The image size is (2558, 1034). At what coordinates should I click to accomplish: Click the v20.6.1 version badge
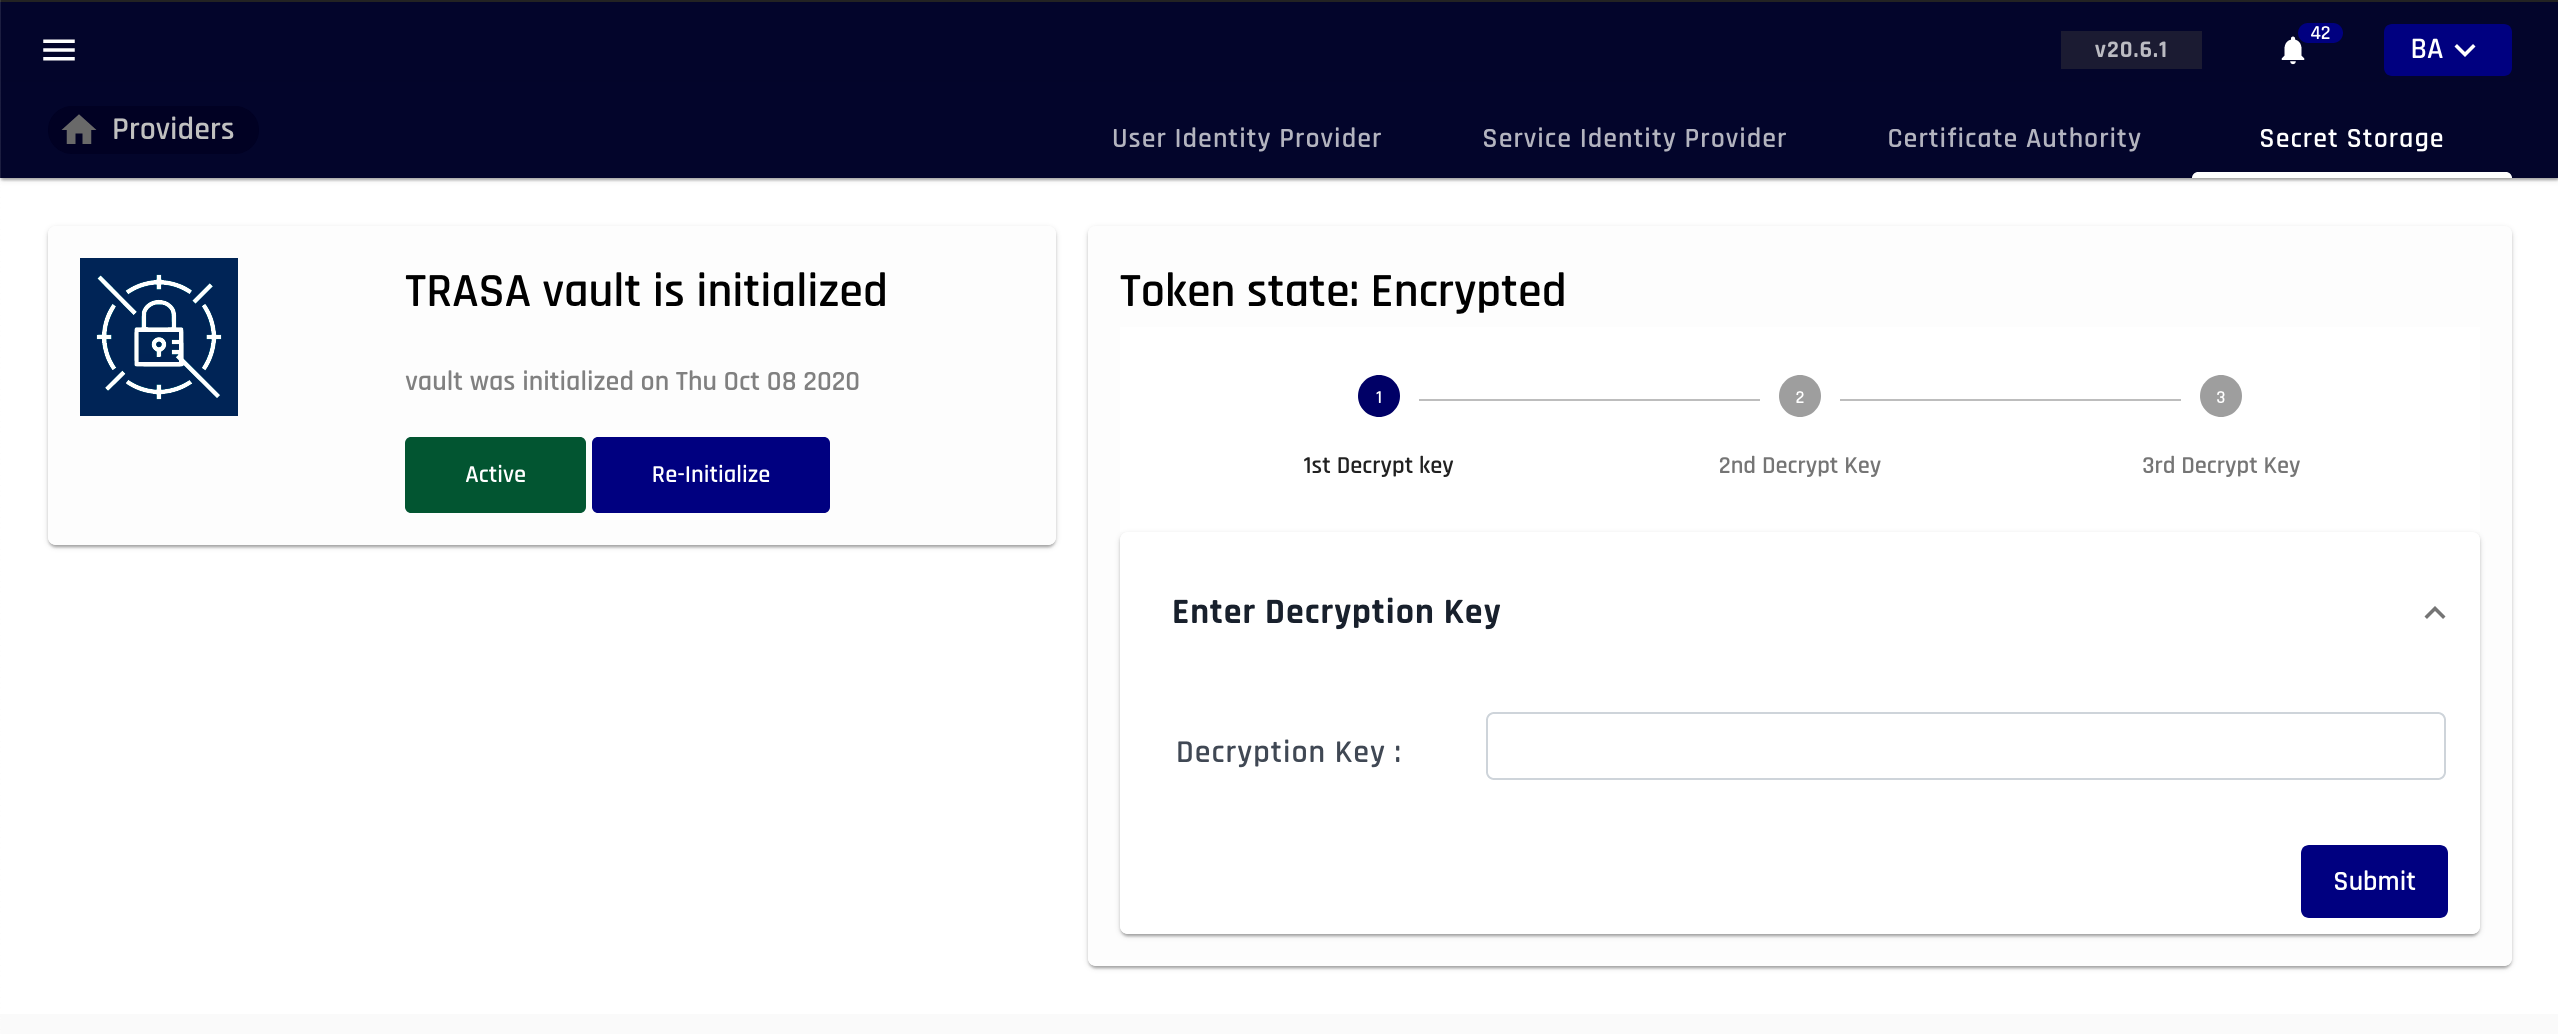[2131, 49]
